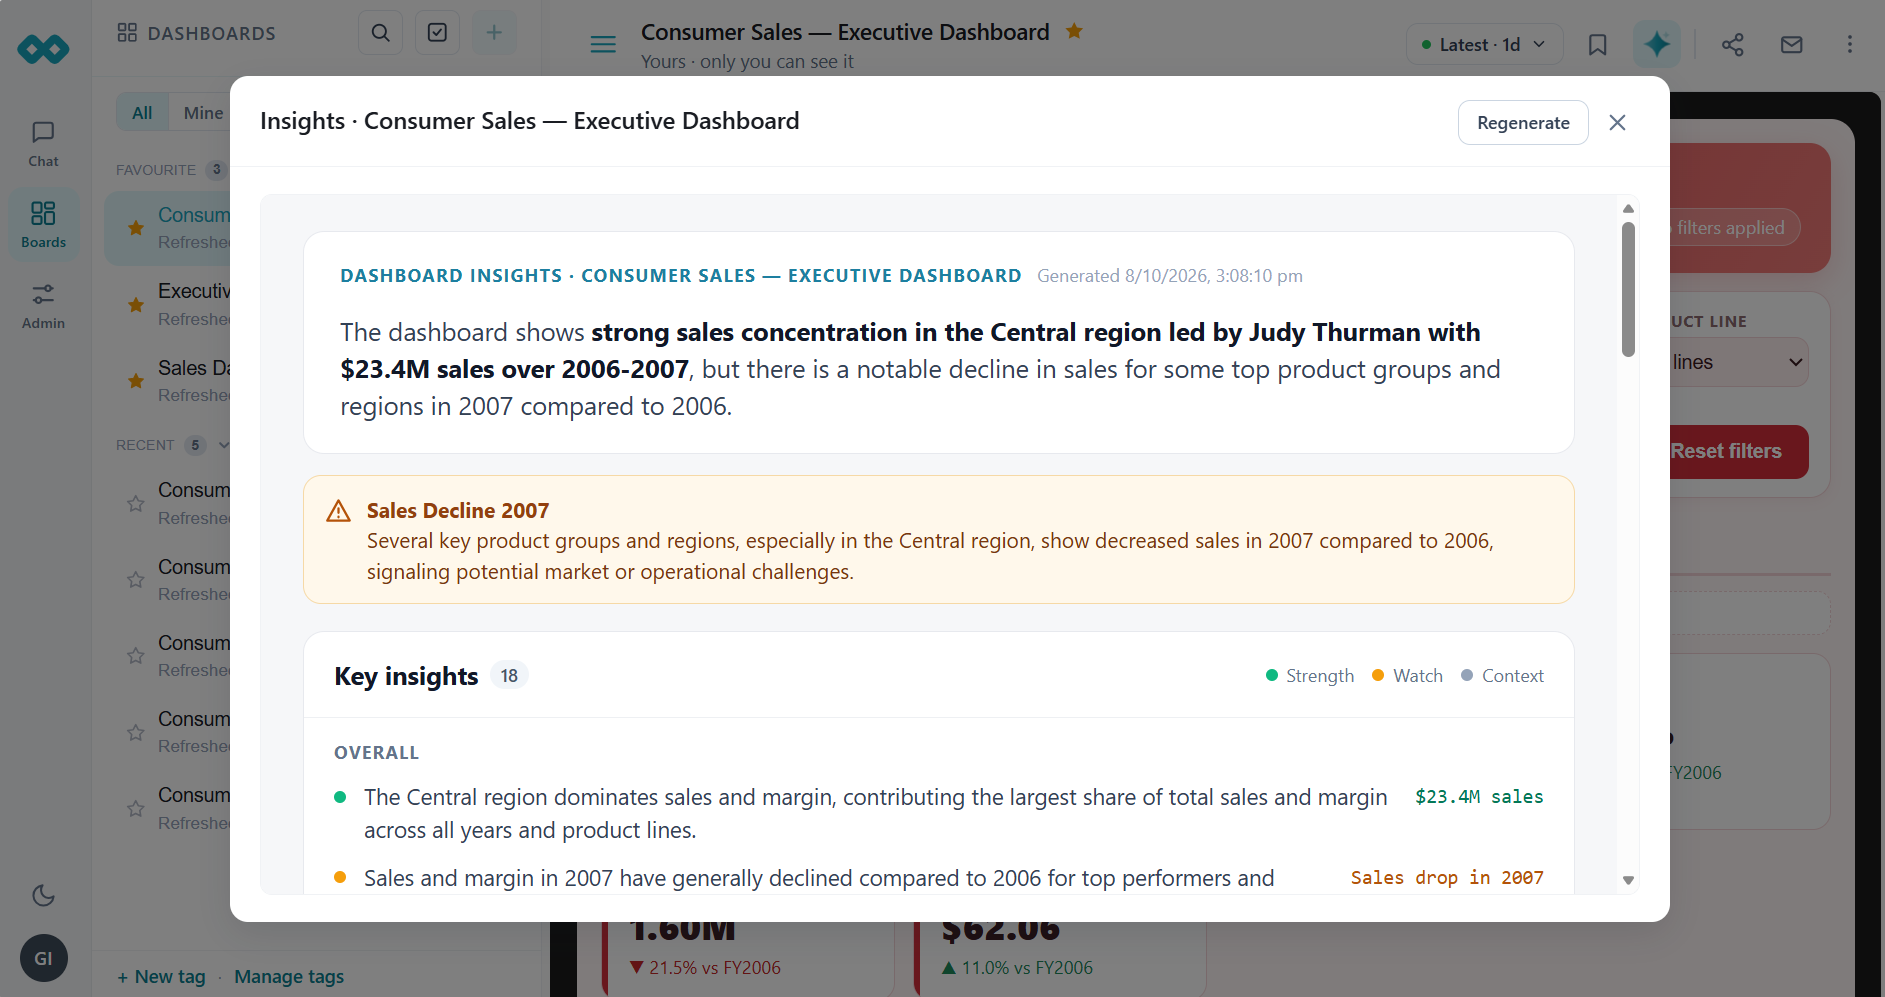Open the Chat sidebar item
Viewport: 1885px width, 997px height.
pyautogui.click(x=43, y=144)
